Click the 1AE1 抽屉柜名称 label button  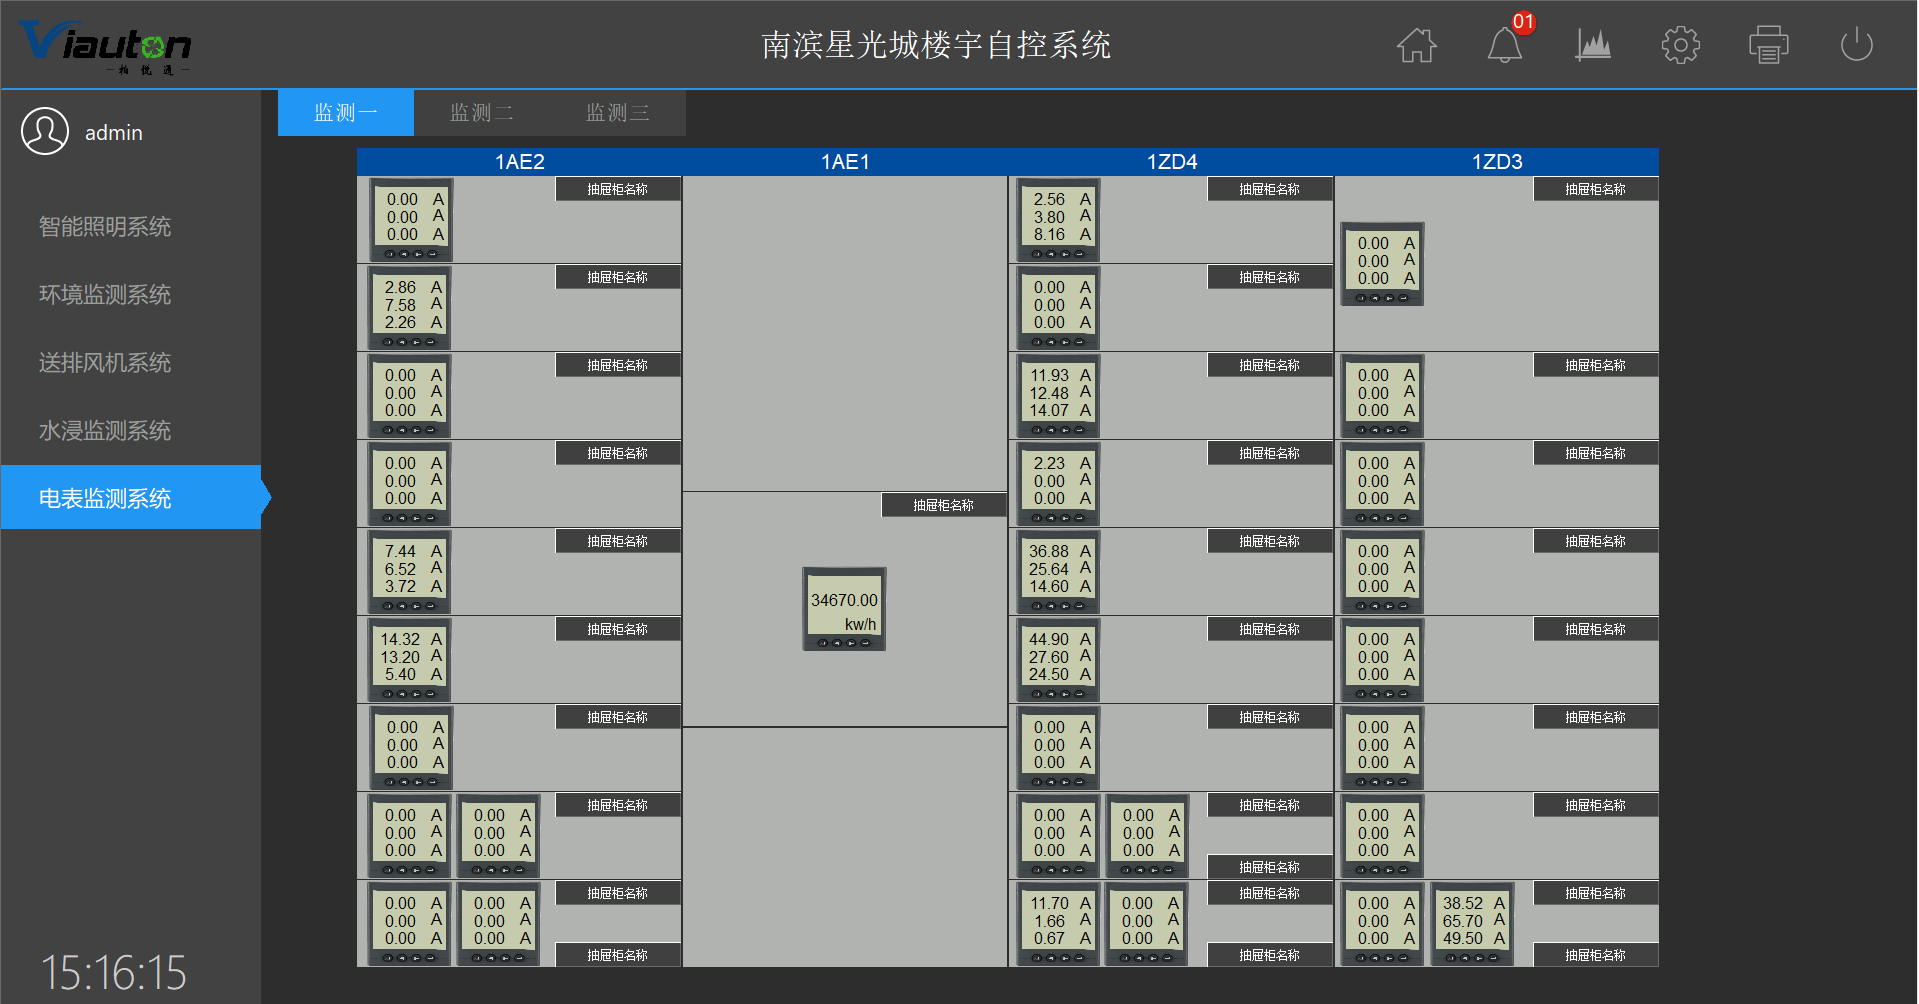click(943, 505)
